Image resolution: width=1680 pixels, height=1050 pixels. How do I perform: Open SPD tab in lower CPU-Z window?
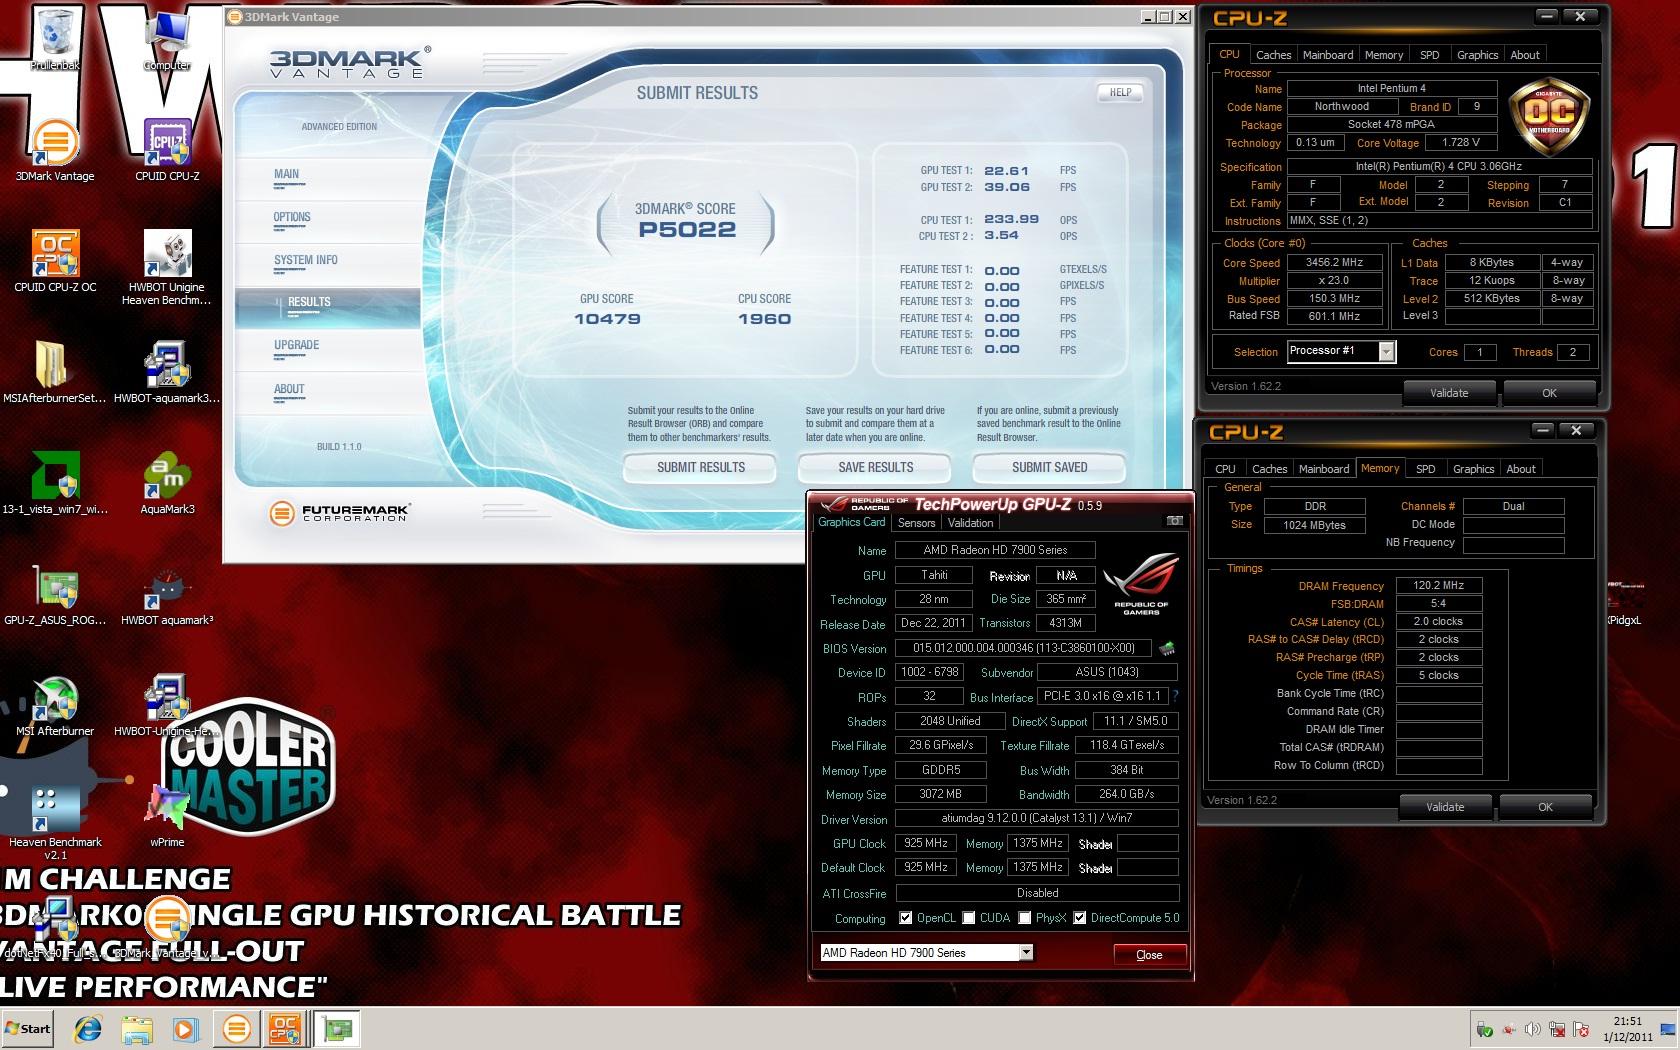pyautogui.click(x=1426, y=469)
